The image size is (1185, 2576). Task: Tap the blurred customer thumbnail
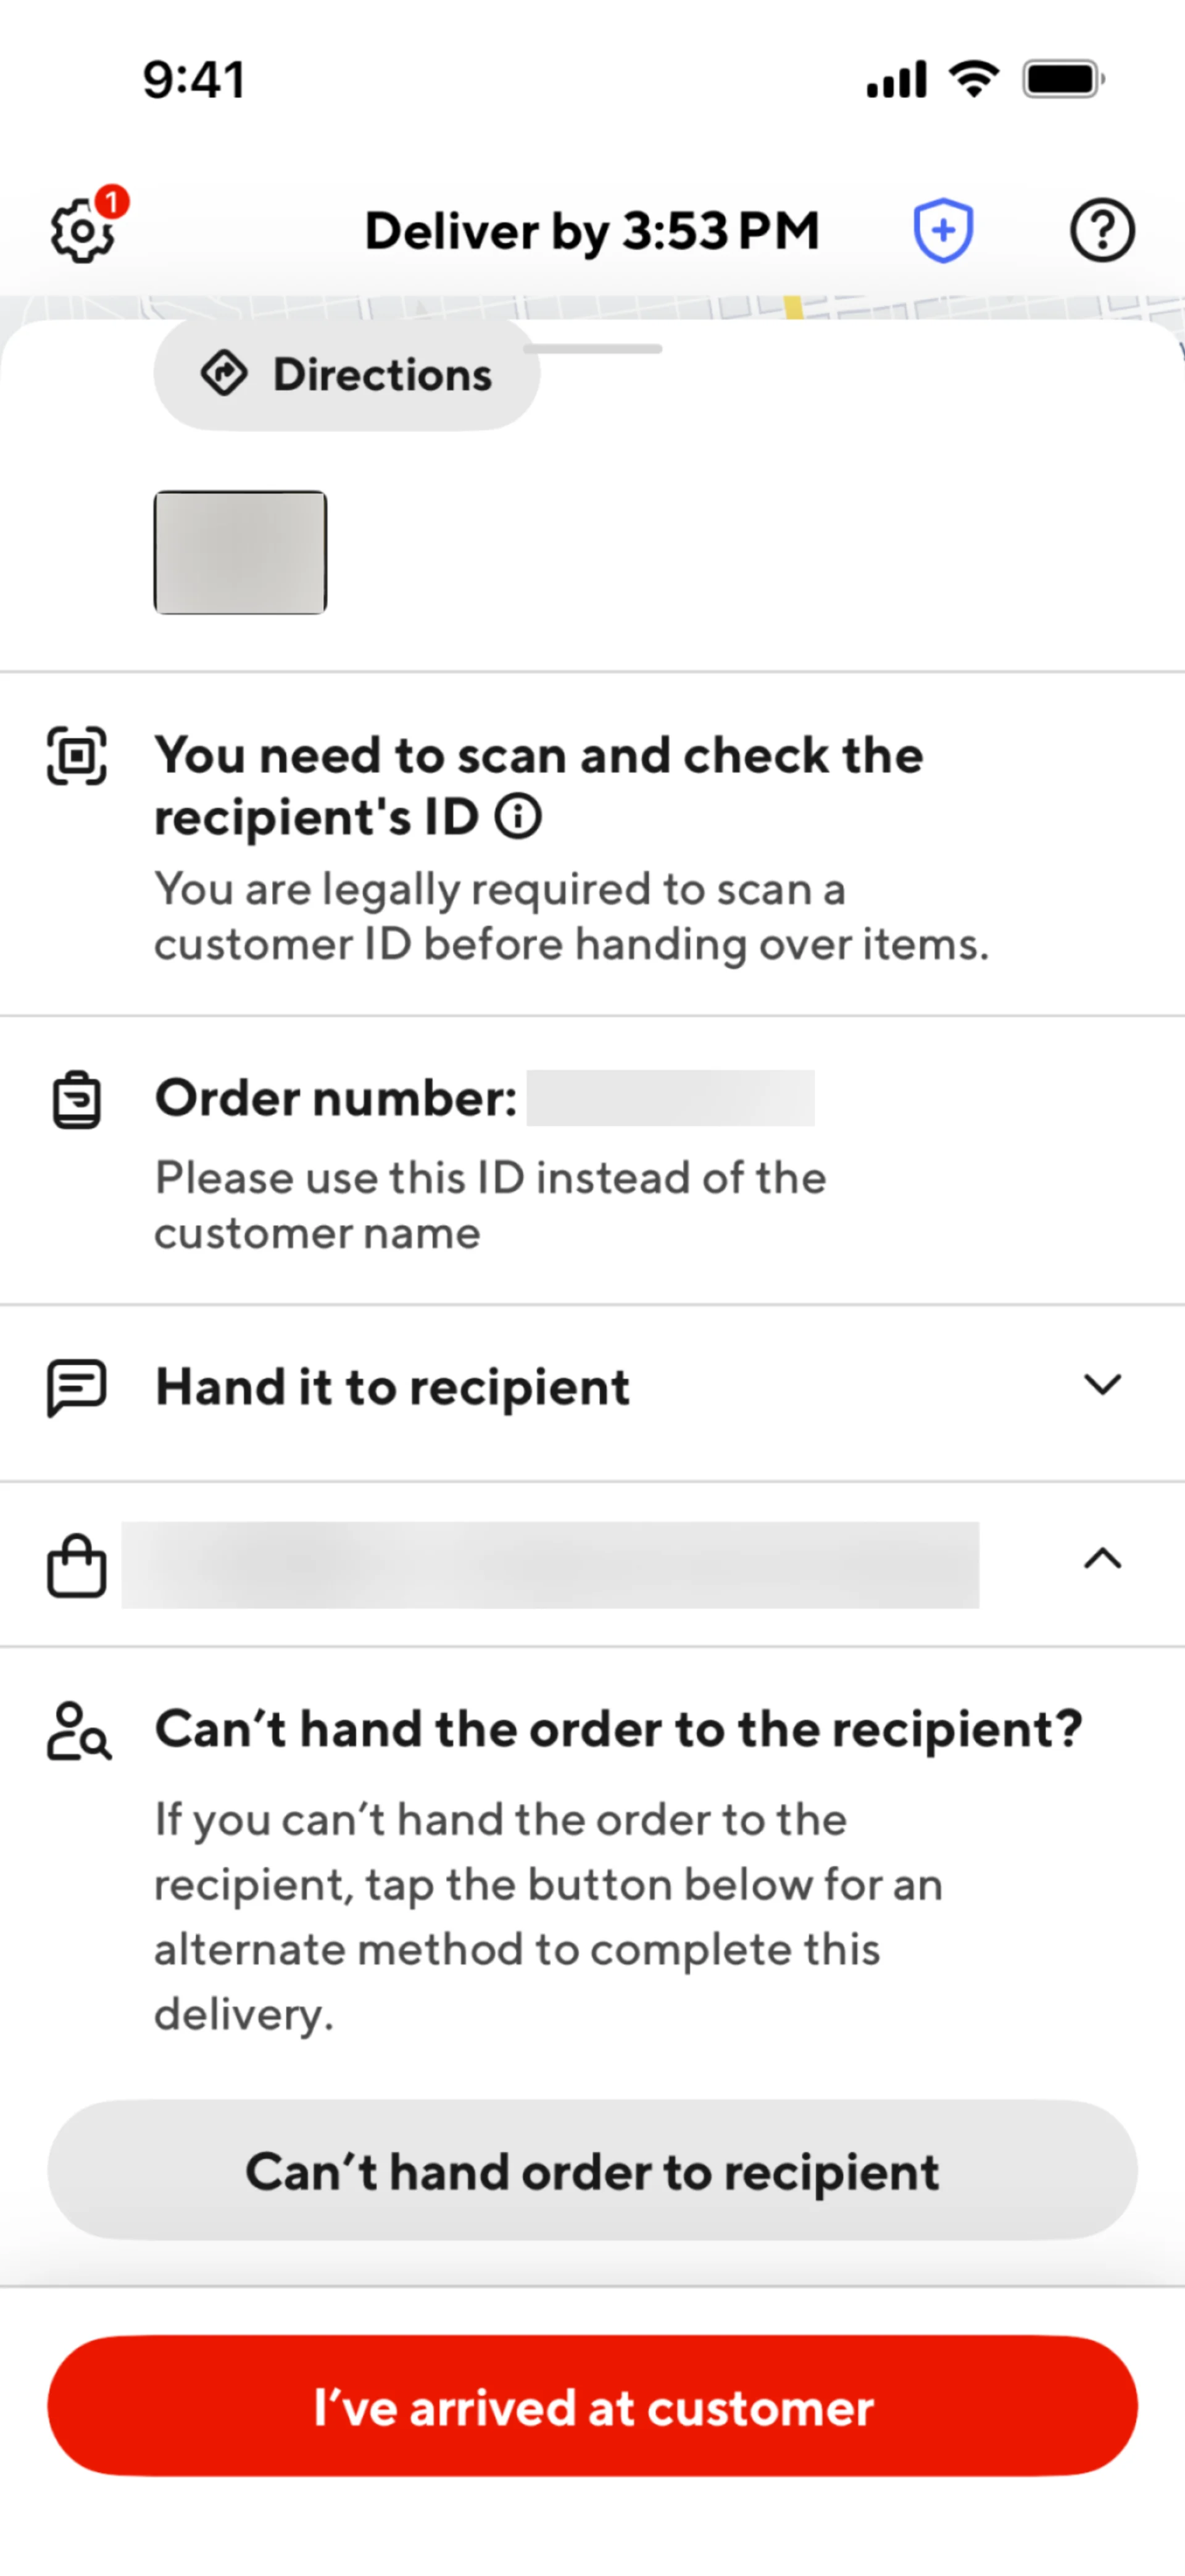[240, 552]
